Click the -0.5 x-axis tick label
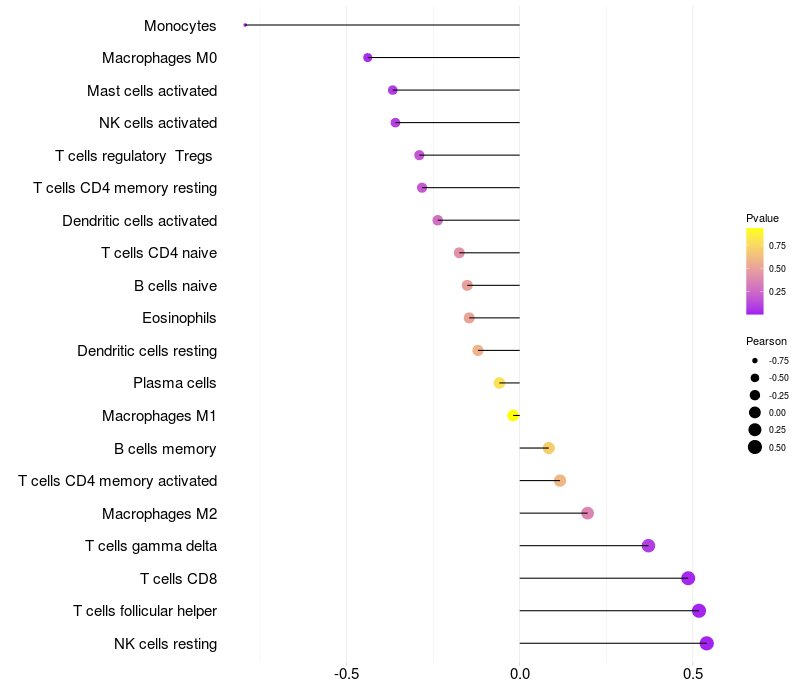This screenshot has height=700, width=800. point(346,674)
